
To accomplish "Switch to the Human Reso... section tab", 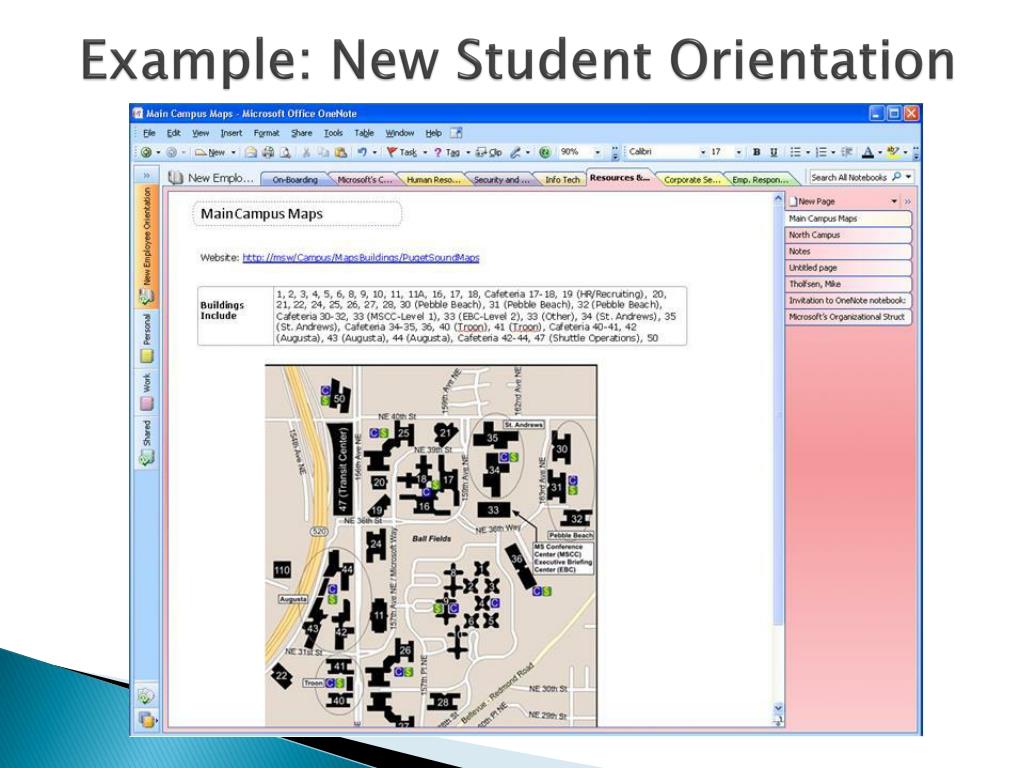I will 433,180.
